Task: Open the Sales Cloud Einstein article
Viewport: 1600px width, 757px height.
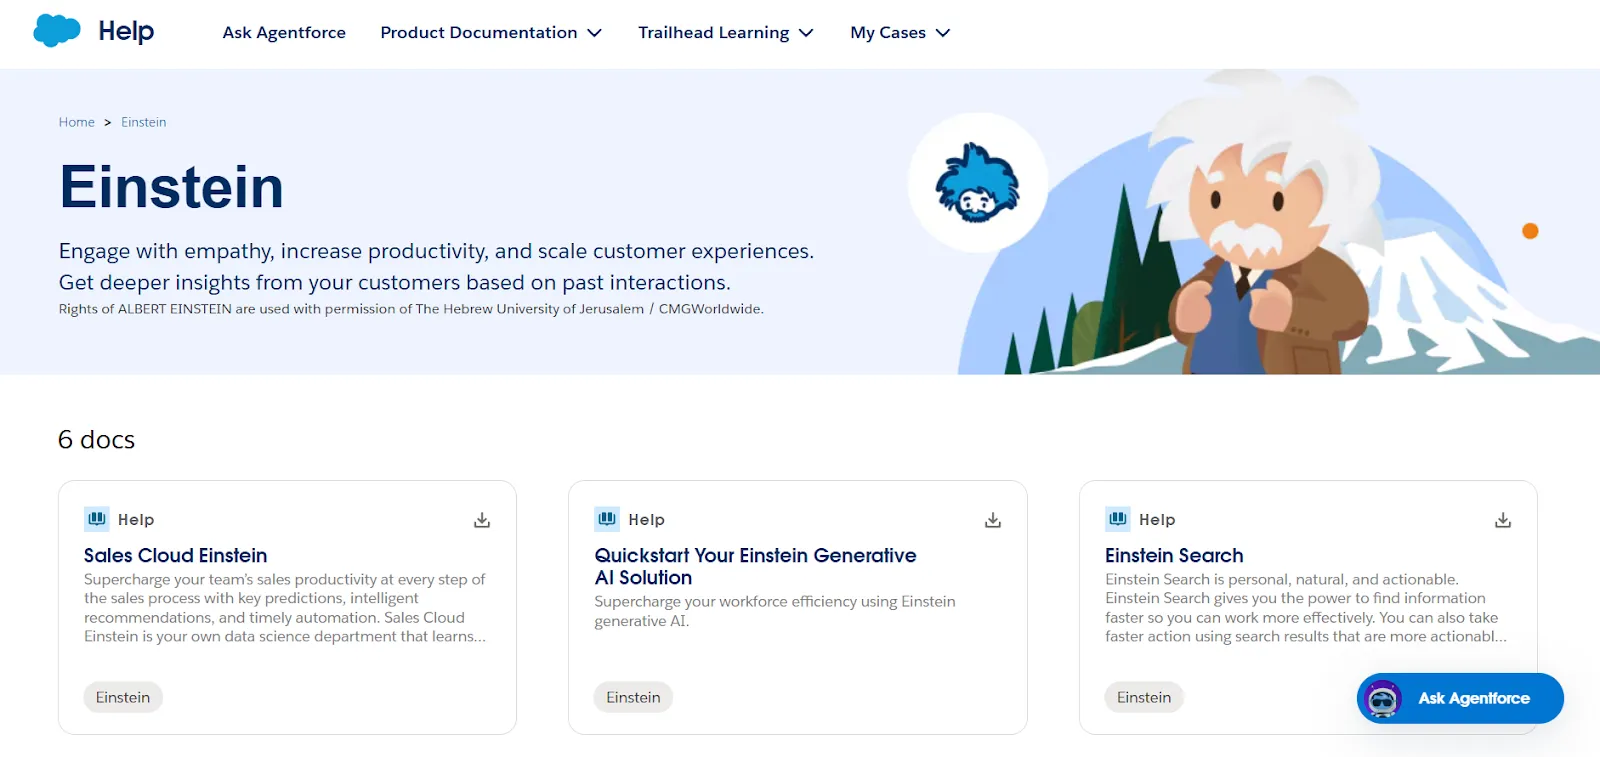Action: (x=176, y=555)
